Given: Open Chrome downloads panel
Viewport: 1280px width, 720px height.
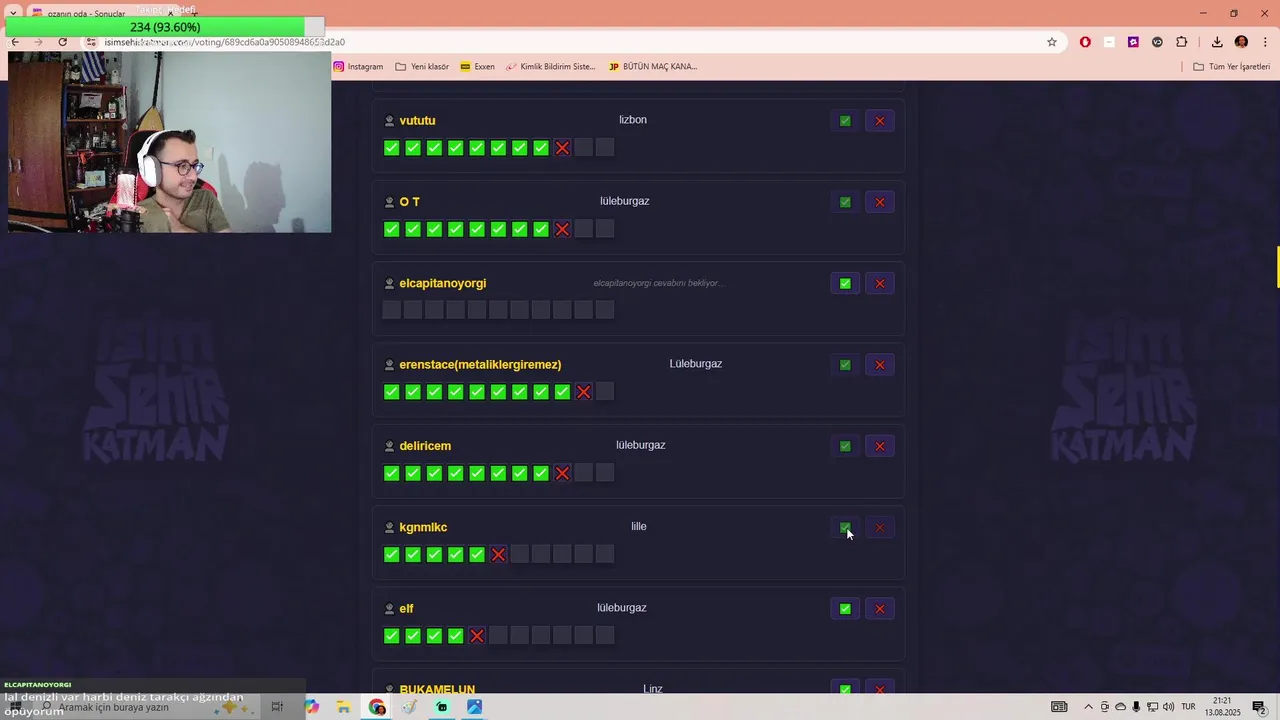Looking at the screenshot, I should [1217, 42].
